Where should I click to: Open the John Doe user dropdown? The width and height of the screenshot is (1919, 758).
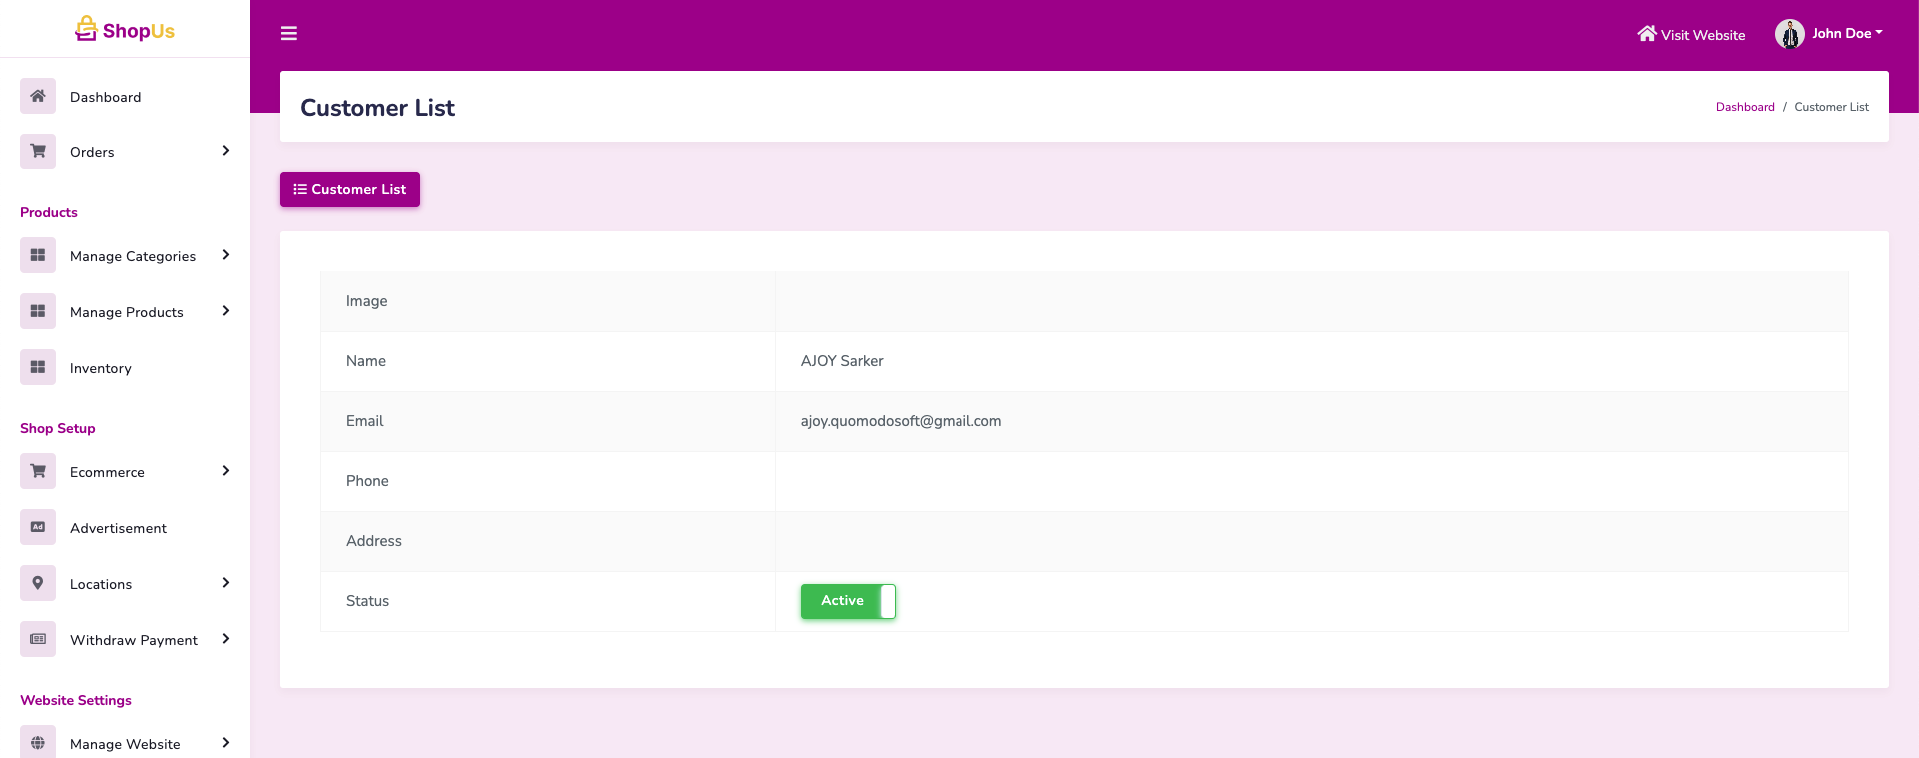pos(1847,34)
